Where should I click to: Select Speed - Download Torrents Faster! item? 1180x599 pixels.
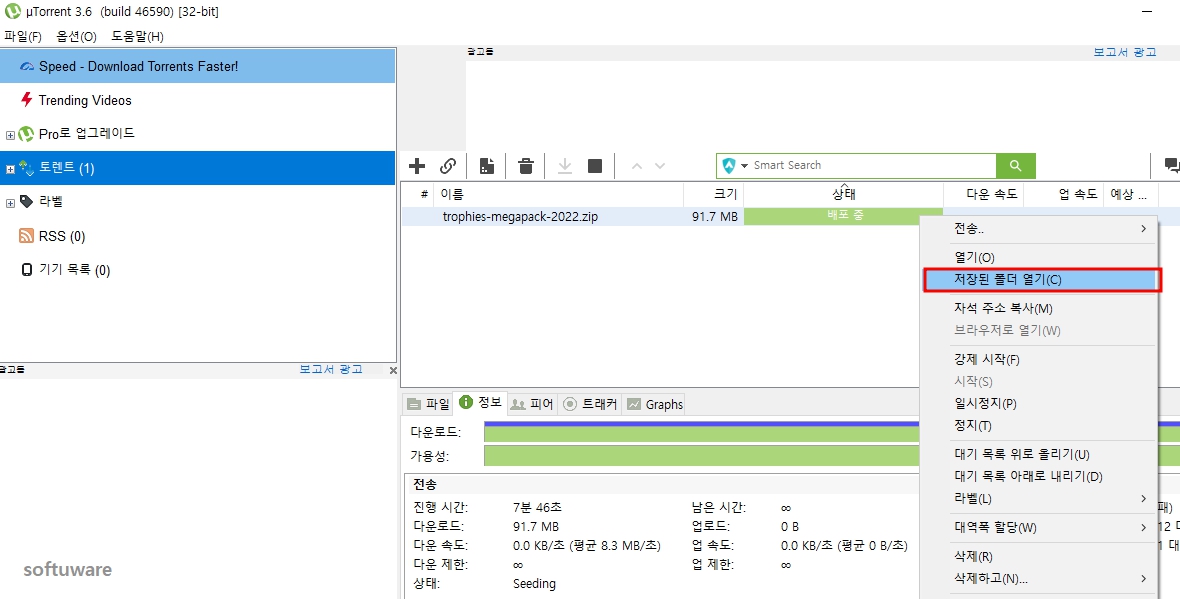click(x=197, y=66)
